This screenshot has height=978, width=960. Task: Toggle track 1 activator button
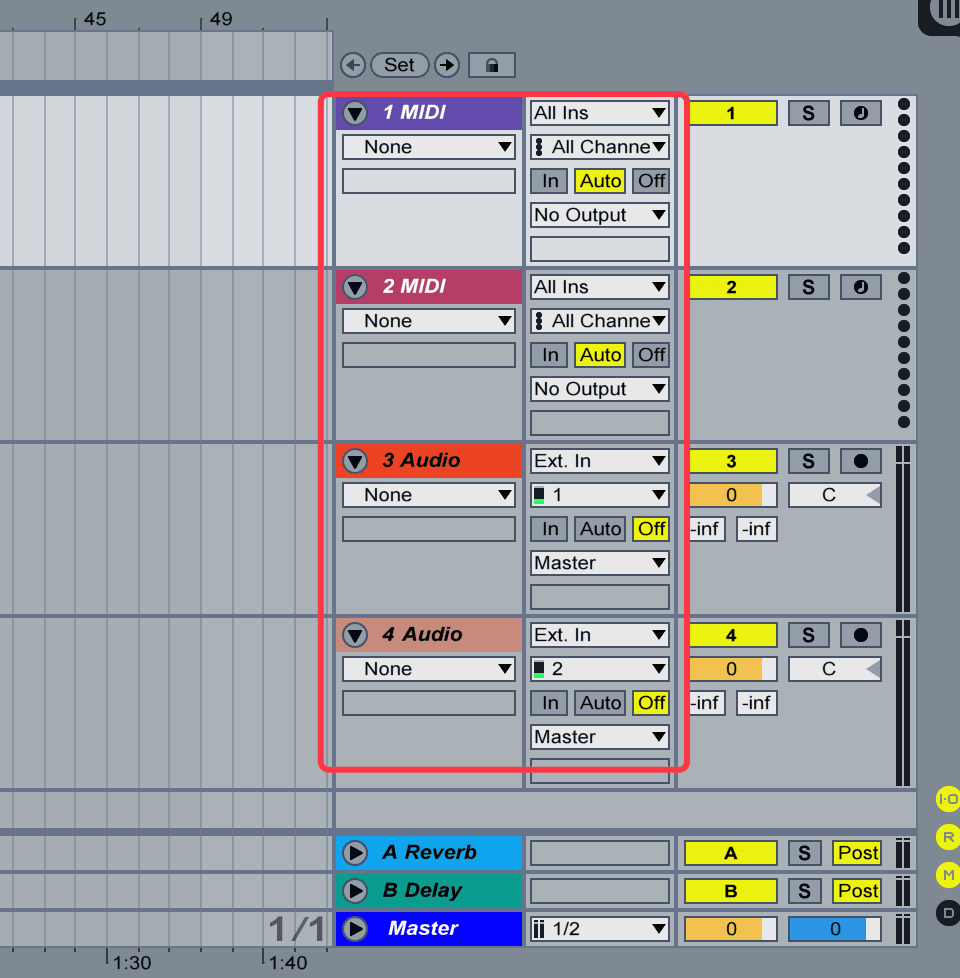732,113
